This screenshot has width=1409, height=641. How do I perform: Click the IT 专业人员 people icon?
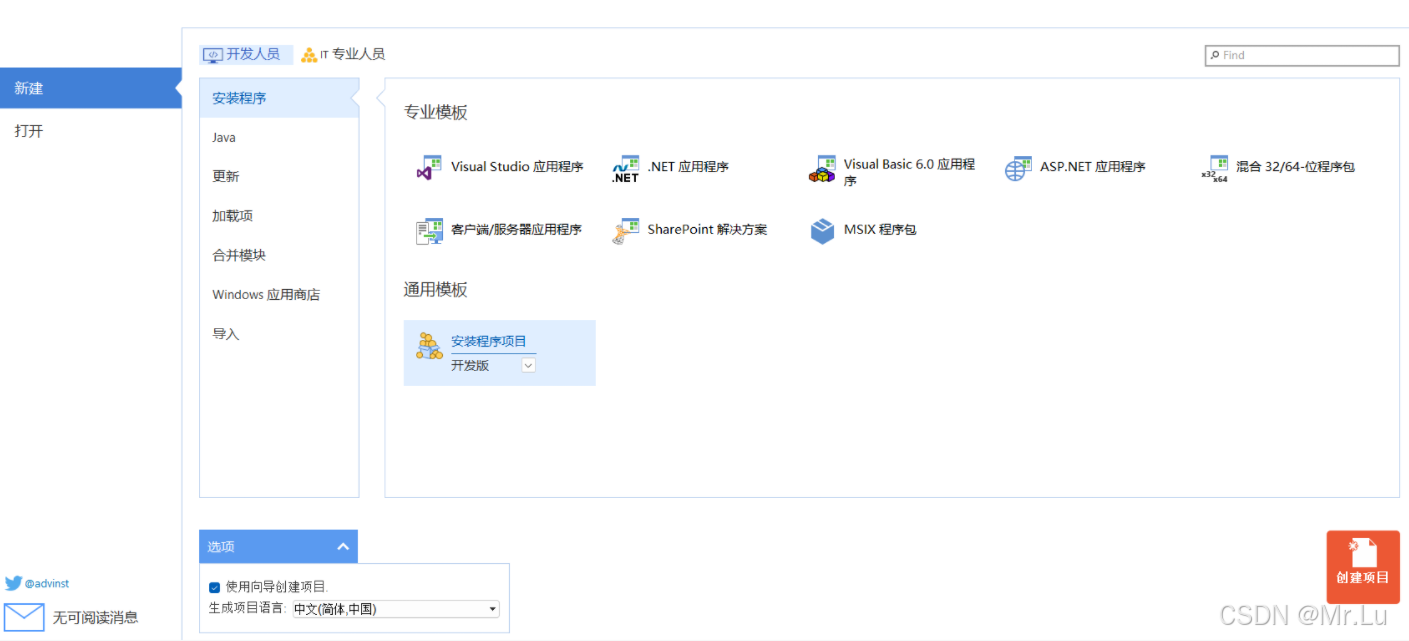point(309,55)
